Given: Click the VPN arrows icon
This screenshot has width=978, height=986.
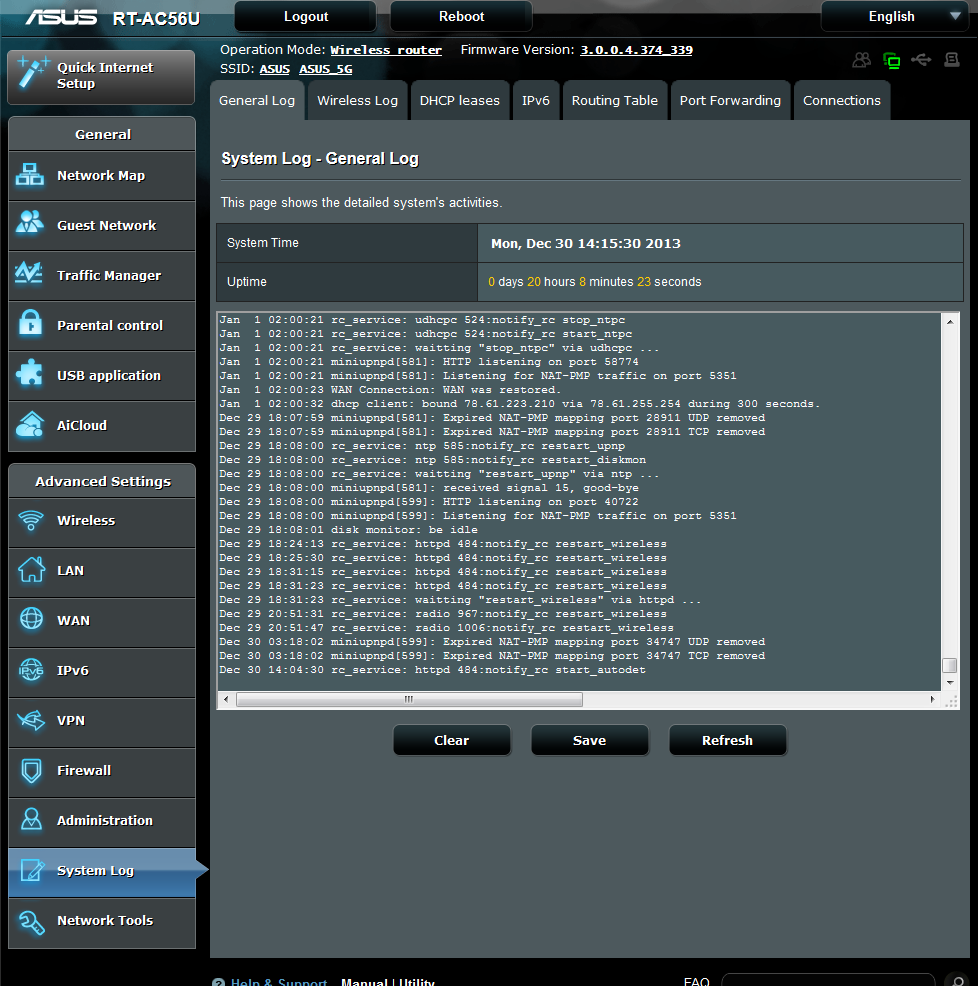Looking at the screenshot, I should pos(31,720).
